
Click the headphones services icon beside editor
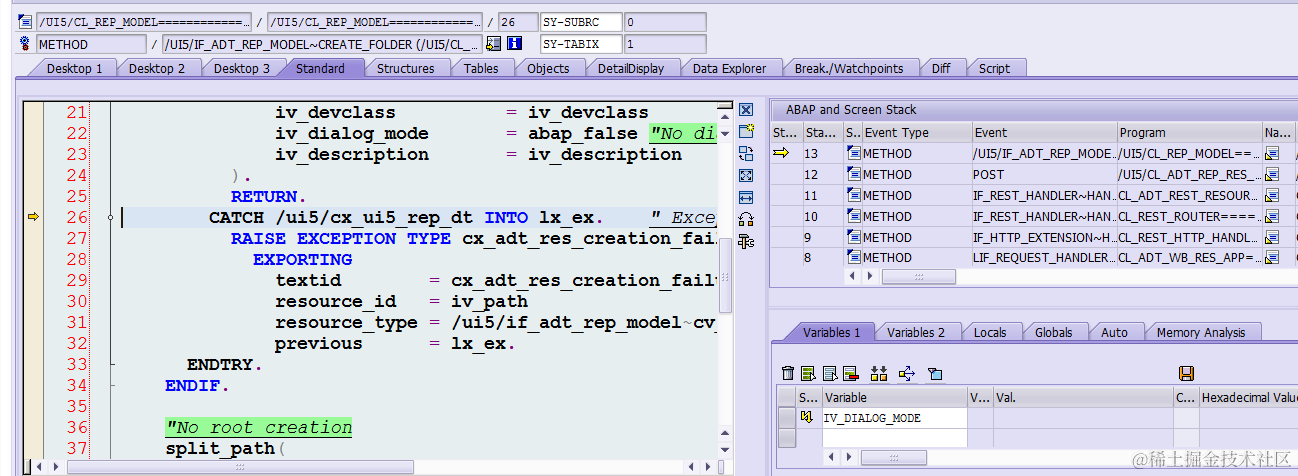click(746, 219)
